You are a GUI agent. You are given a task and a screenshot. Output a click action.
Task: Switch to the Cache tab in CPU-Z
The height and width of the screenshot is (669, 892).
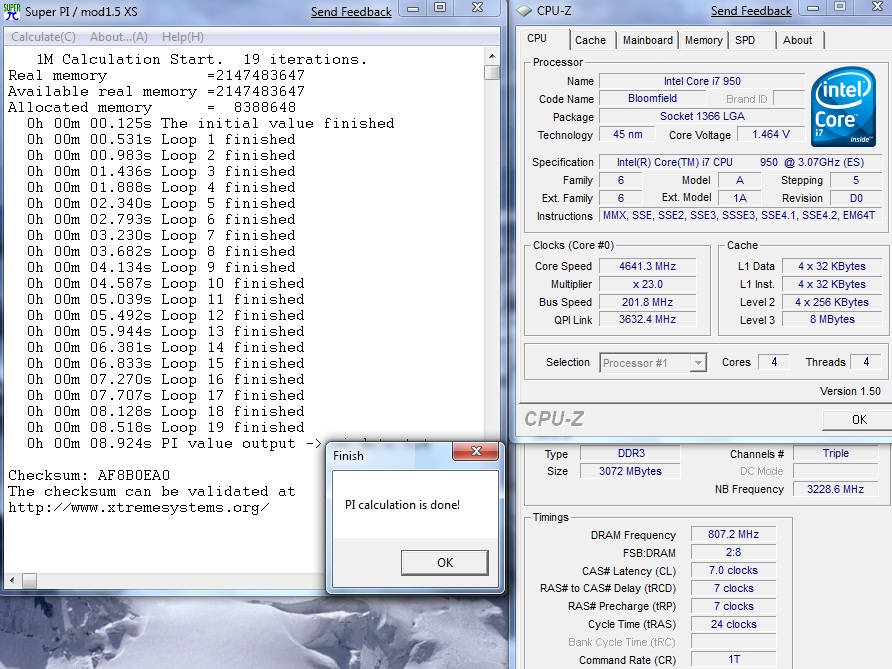tap(590, 40)
